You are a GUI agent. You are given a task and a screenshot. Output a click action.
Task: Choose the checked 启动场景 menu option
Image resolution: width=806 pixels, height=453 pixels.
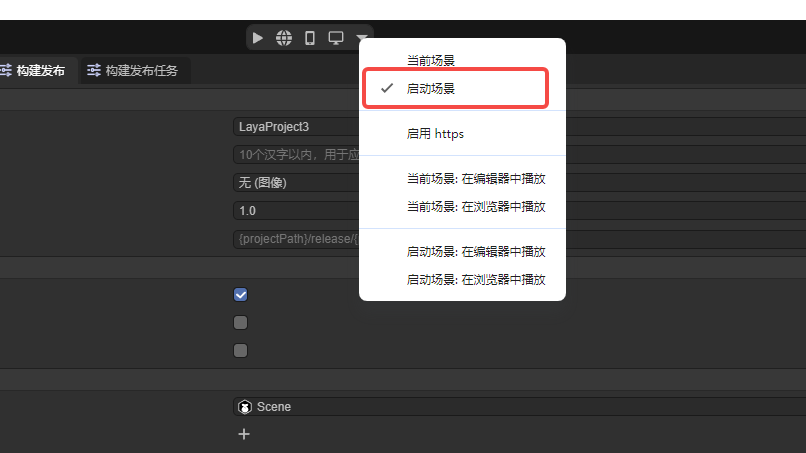tap(431, 89)
